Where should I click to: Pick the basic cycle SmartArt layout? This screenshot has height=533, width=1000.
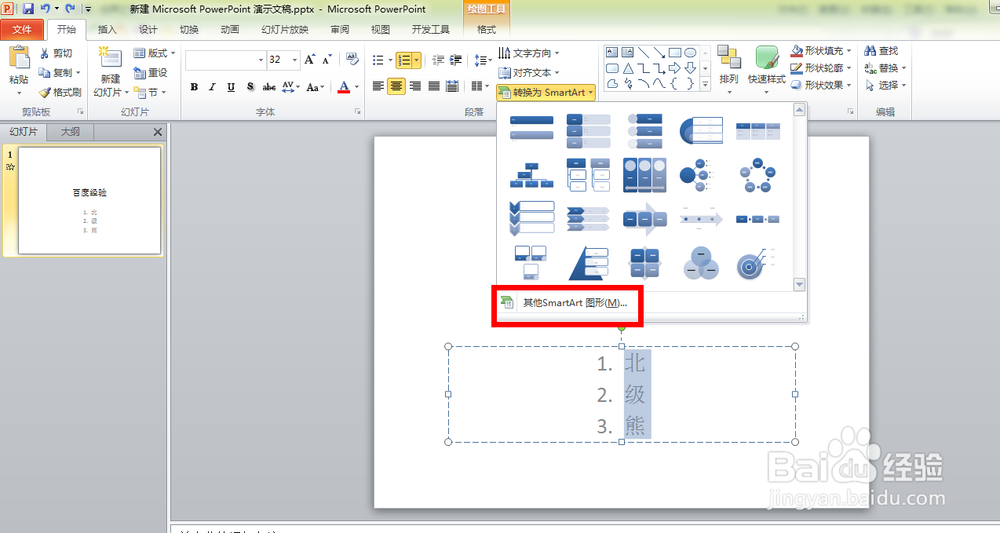click(757, 175)
